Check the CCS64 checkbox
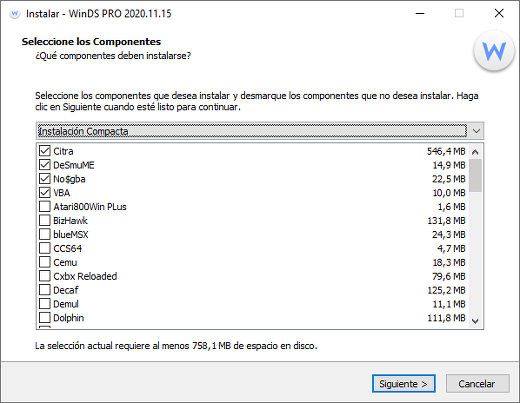Viewport: 520px width, 403px height. coord(45,248)
